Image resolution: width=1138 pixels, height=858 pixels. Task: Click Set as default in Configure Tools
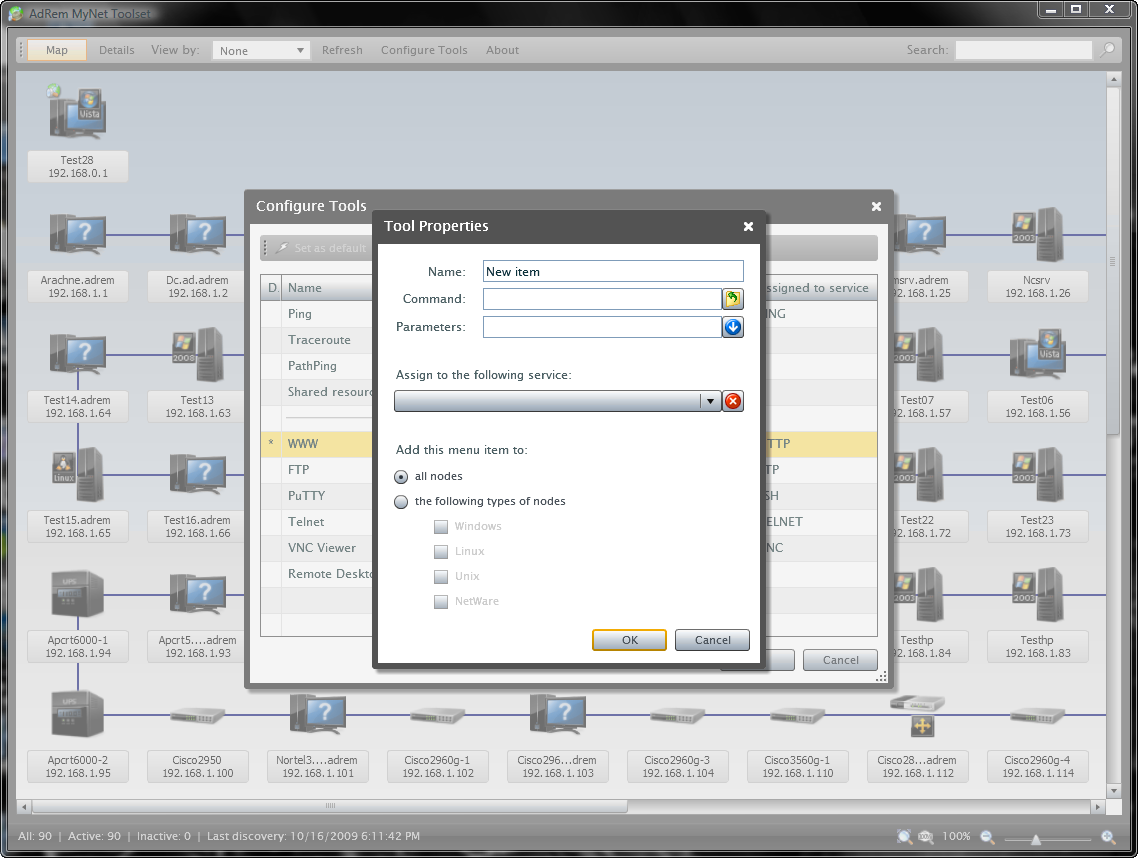322,248
